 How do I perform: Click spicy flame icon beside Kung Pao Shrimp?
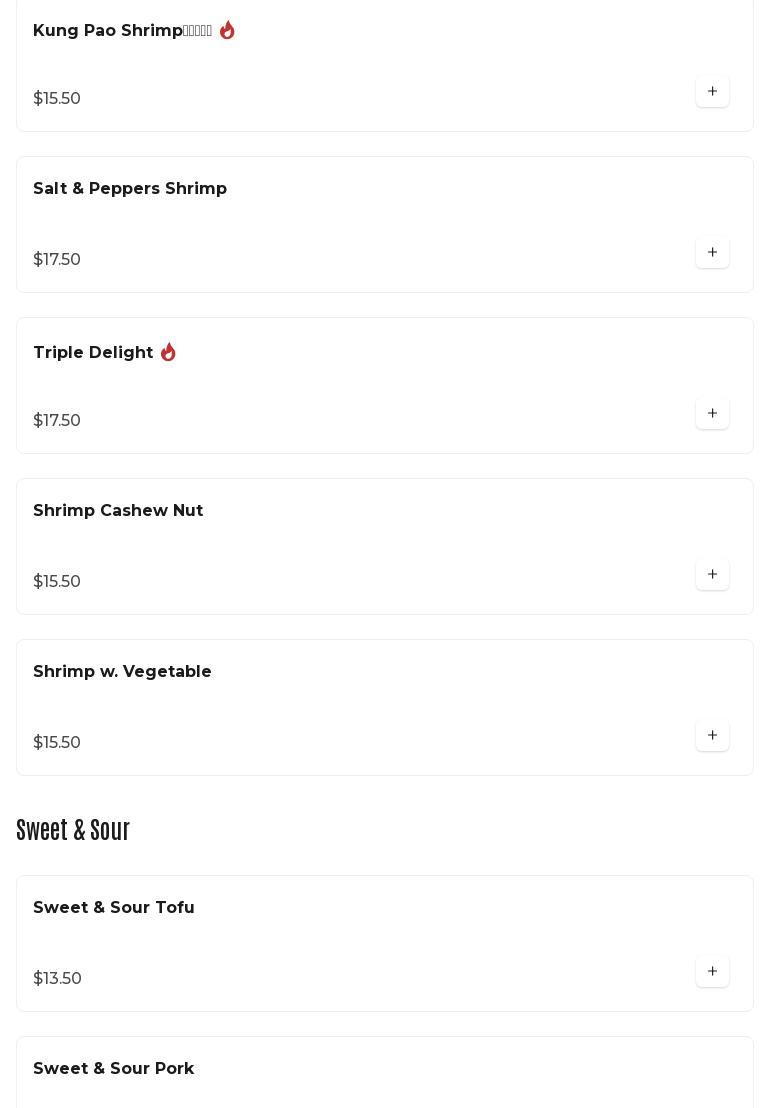click(227, 31)
